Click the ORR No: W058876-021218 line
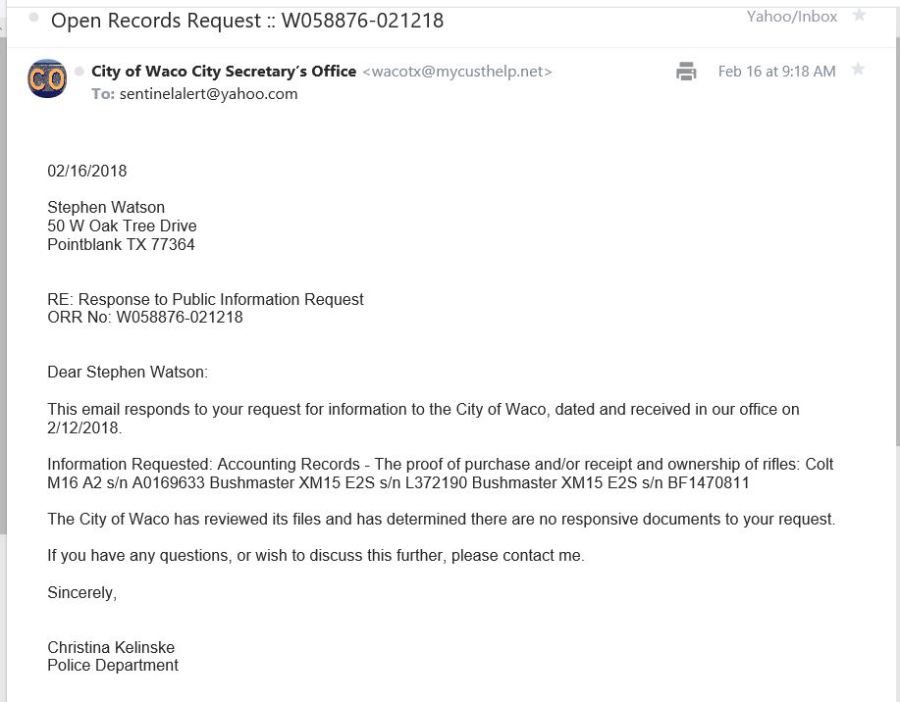The width and height of the screenshot is (900, 702). coord(145,318)
